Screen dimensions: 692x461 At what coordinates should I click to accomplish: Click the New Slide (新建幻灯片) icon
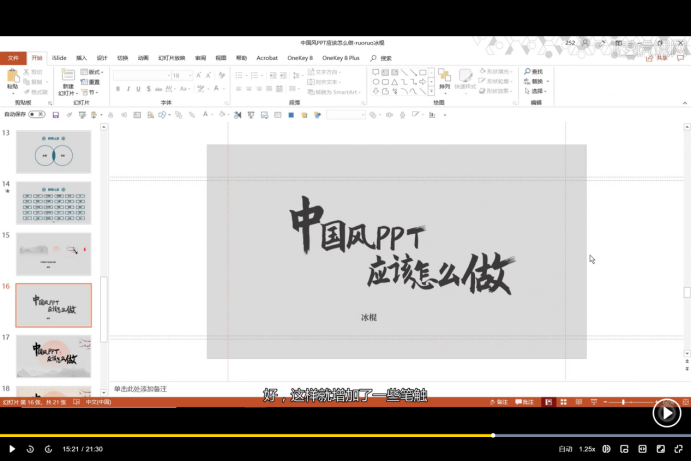(68, 75)
